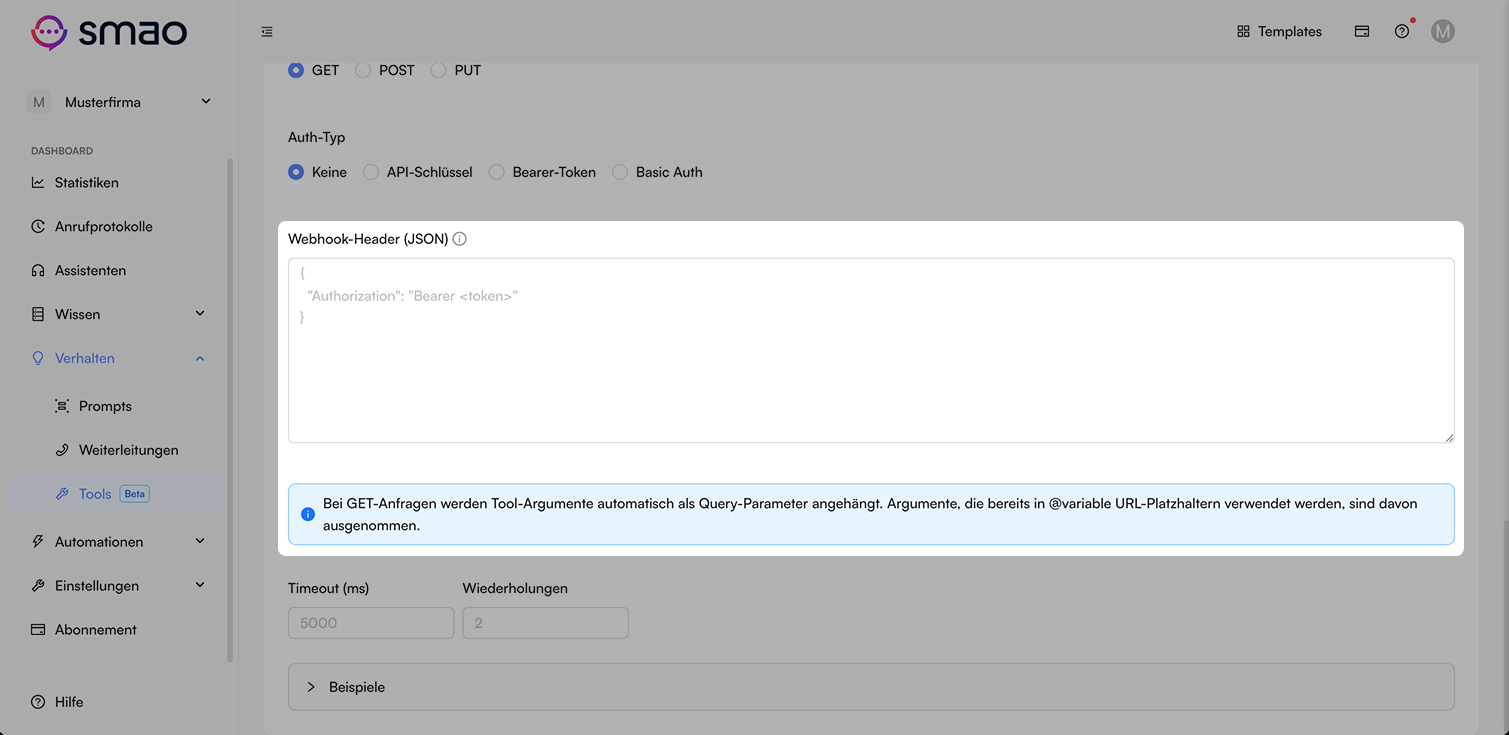Viewport: 1509px width, 735px height.
Task: Select the PUT method radio button
Action: point(438,71)
